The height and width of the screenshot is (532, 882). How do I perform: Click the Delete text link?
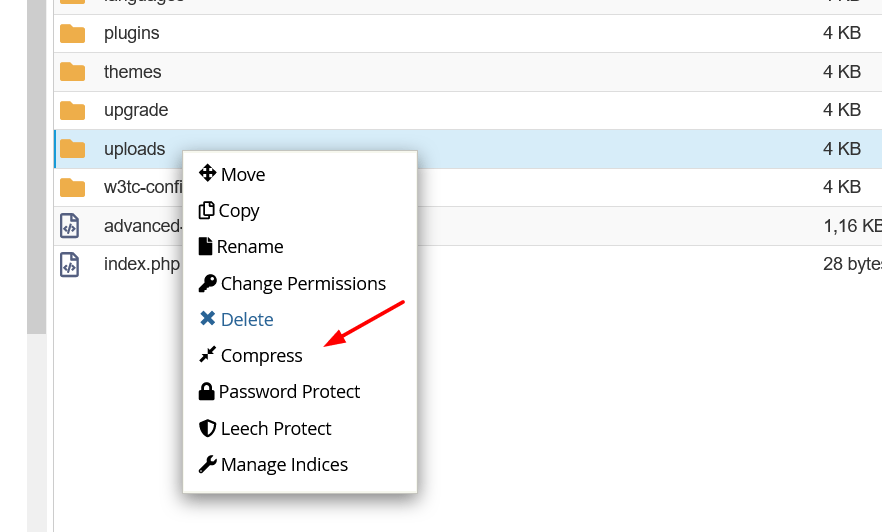click(x=247, y=319)
